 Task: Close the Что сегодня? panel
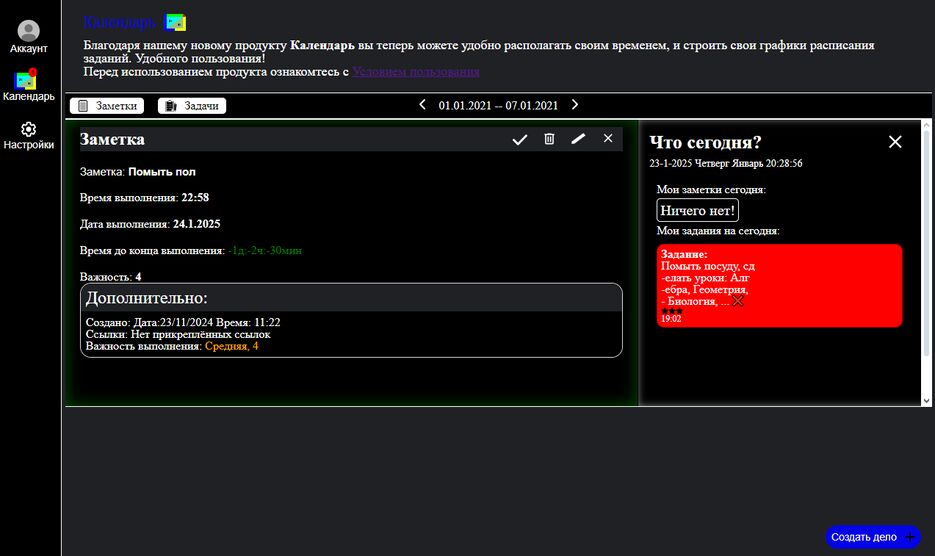point(895,142)
